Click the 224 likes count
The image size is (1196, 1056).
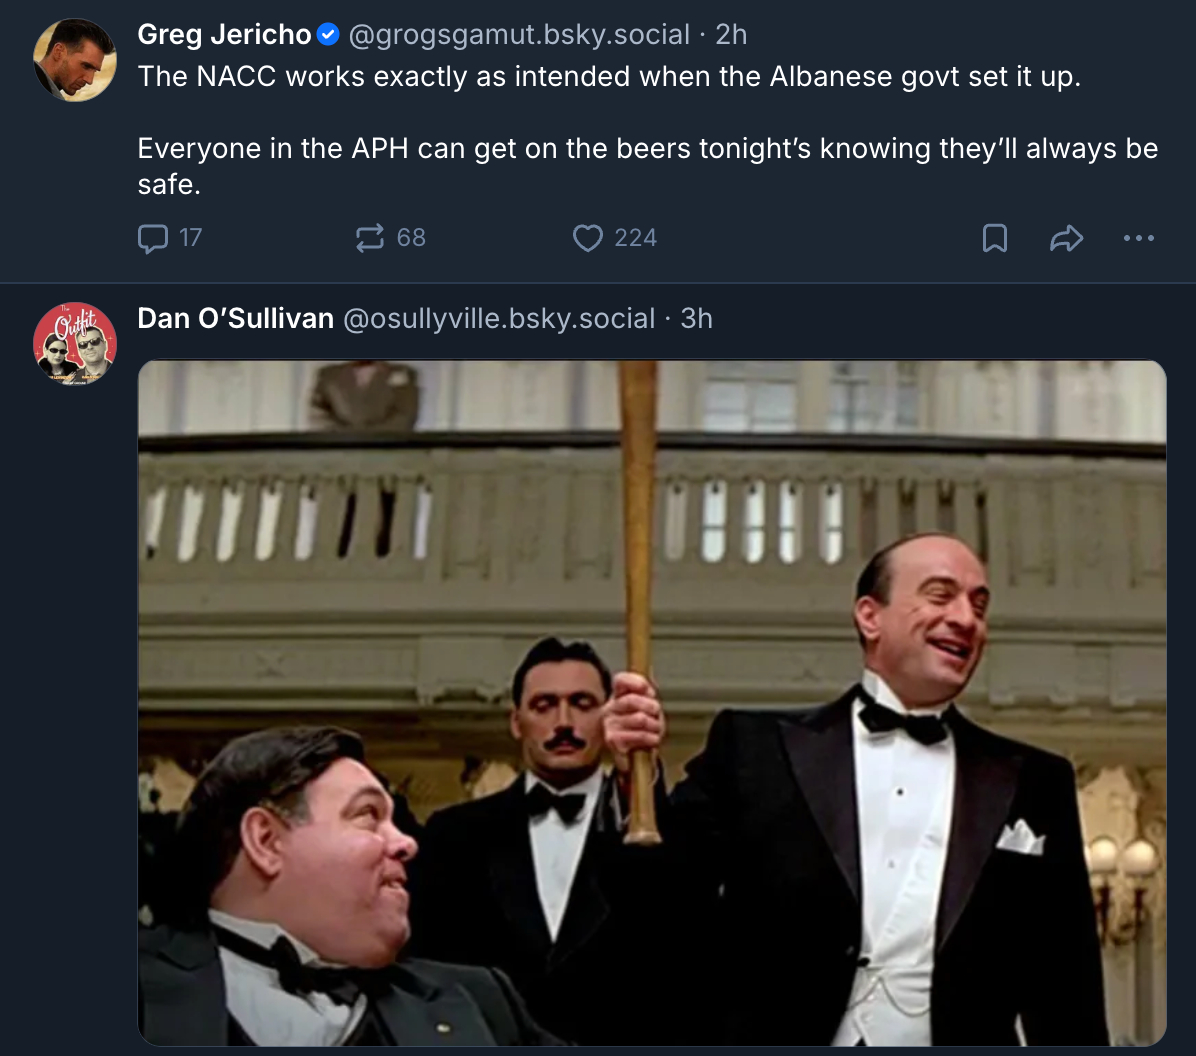635,238
